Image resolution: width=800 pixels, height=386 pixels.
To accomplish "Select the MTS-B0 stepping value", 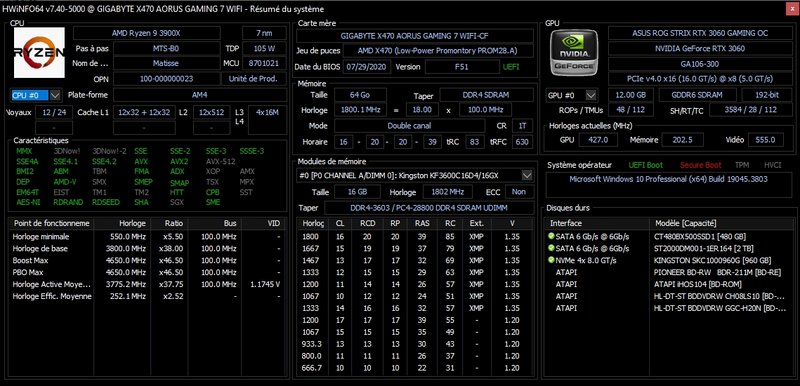I will coord(166,48).
